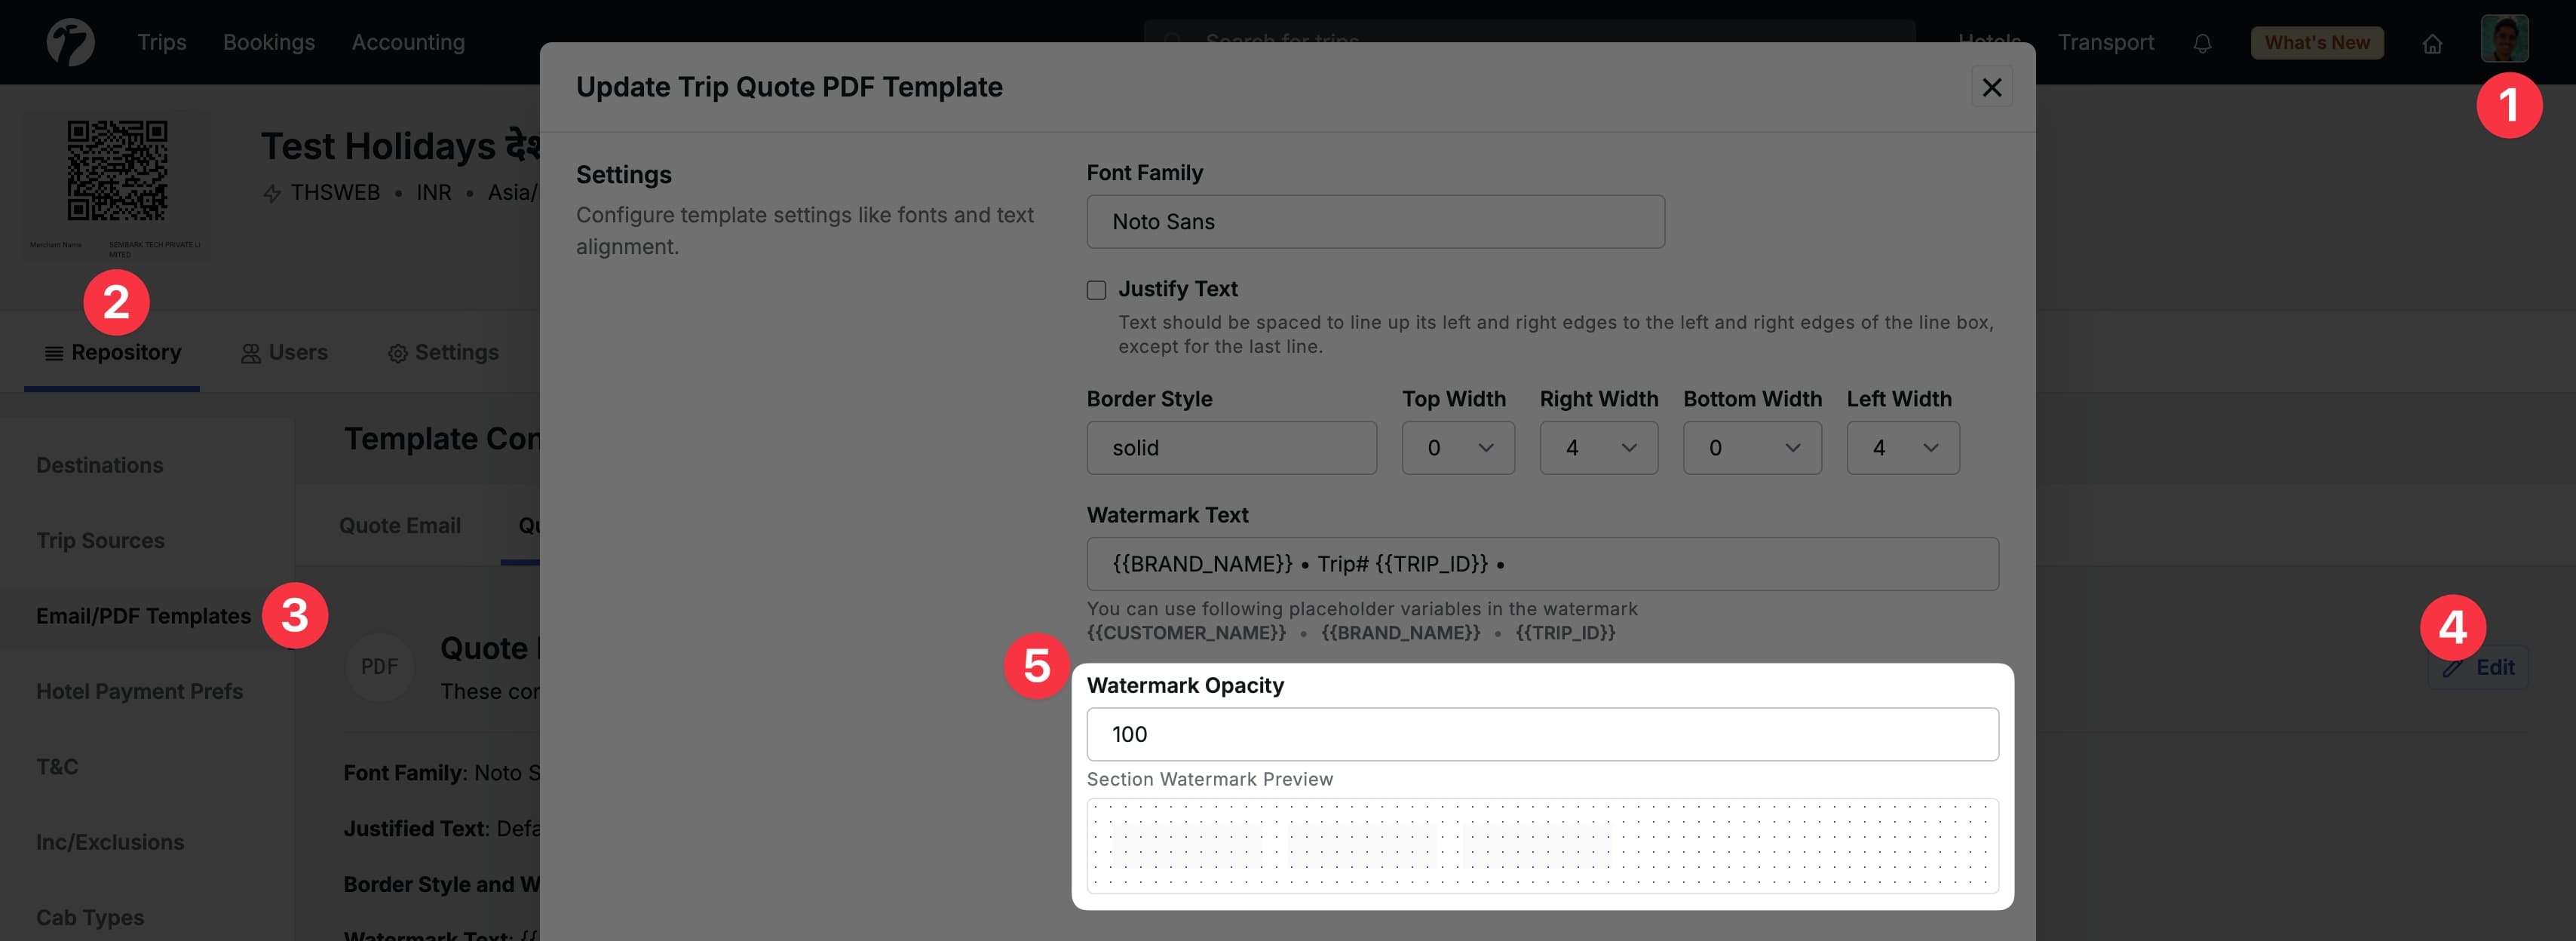
Task: Select Email/PDF Templates in the sidebar
Action: [143, 616]
